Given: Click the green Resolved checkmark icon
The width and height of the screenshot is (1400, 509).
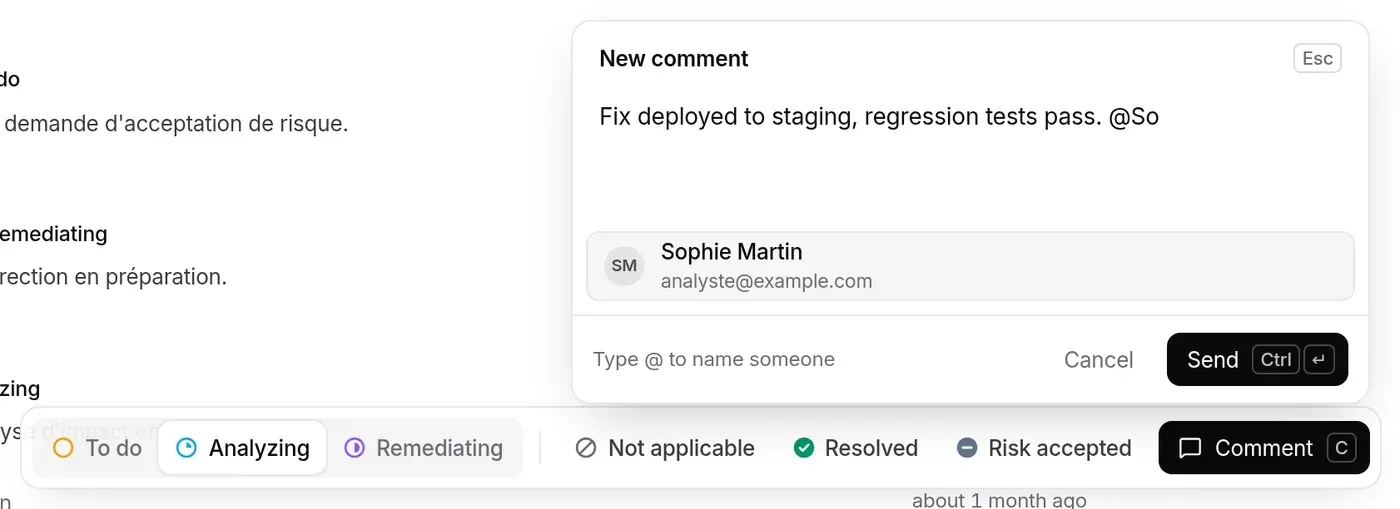Looking at the screenshot, I should (x=804, y=448).
